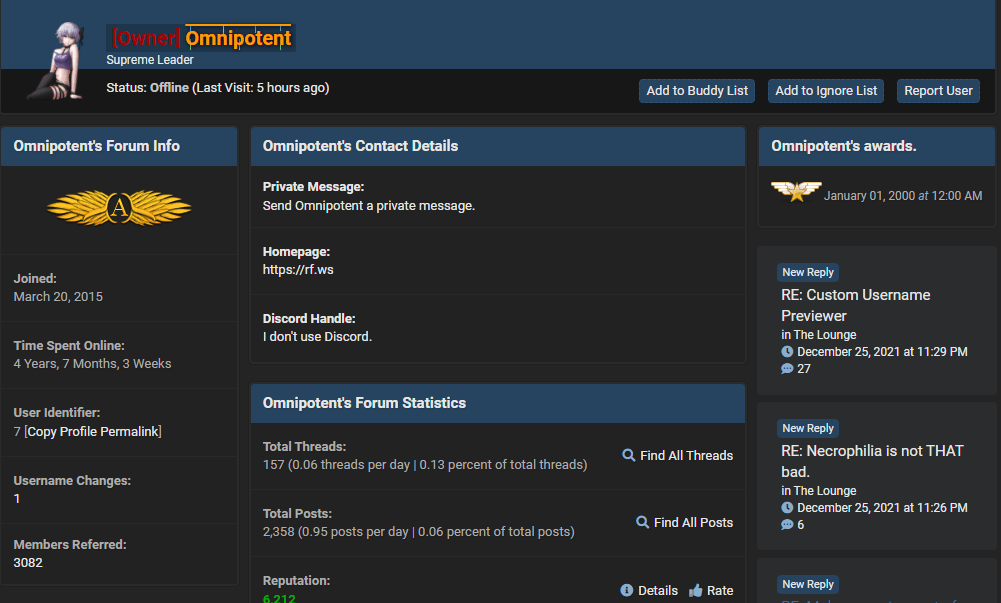The height and width of the screenshot is (603, 1001).
Task: Click the reputation Details info icon
Action: 627,590
